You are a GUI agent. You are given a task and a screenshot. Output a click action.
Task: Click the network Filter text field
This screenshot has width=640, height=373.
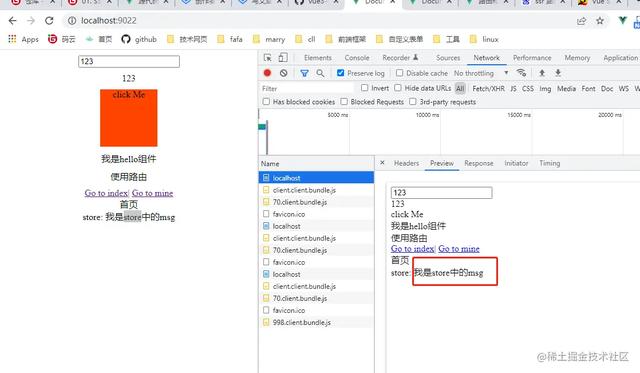[x=306, y=88]
